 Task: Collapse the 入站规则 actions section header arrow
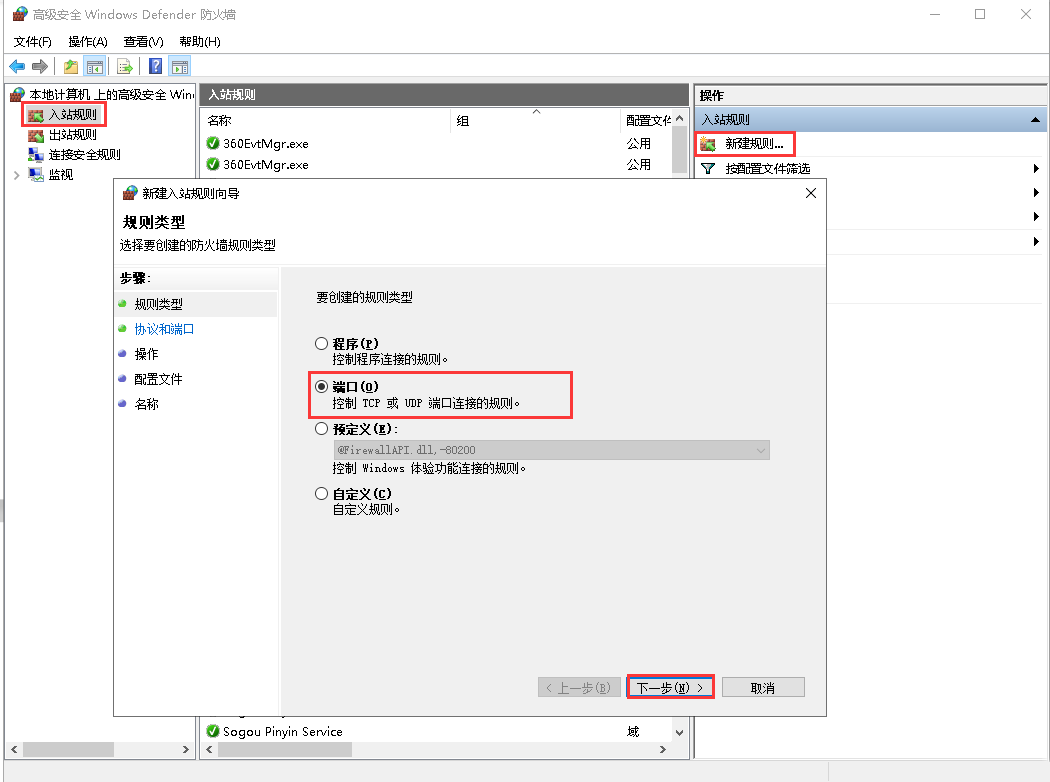[x=1035, y=120]
